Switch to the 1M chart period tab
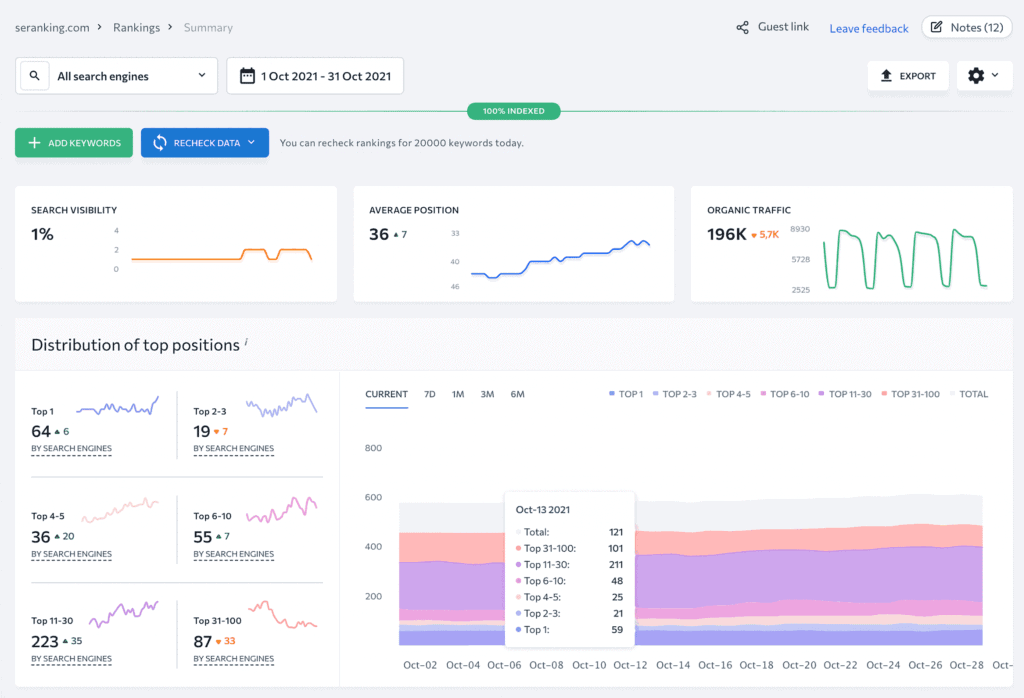This screenshot has width=1024, height=698. click(458, 394)
